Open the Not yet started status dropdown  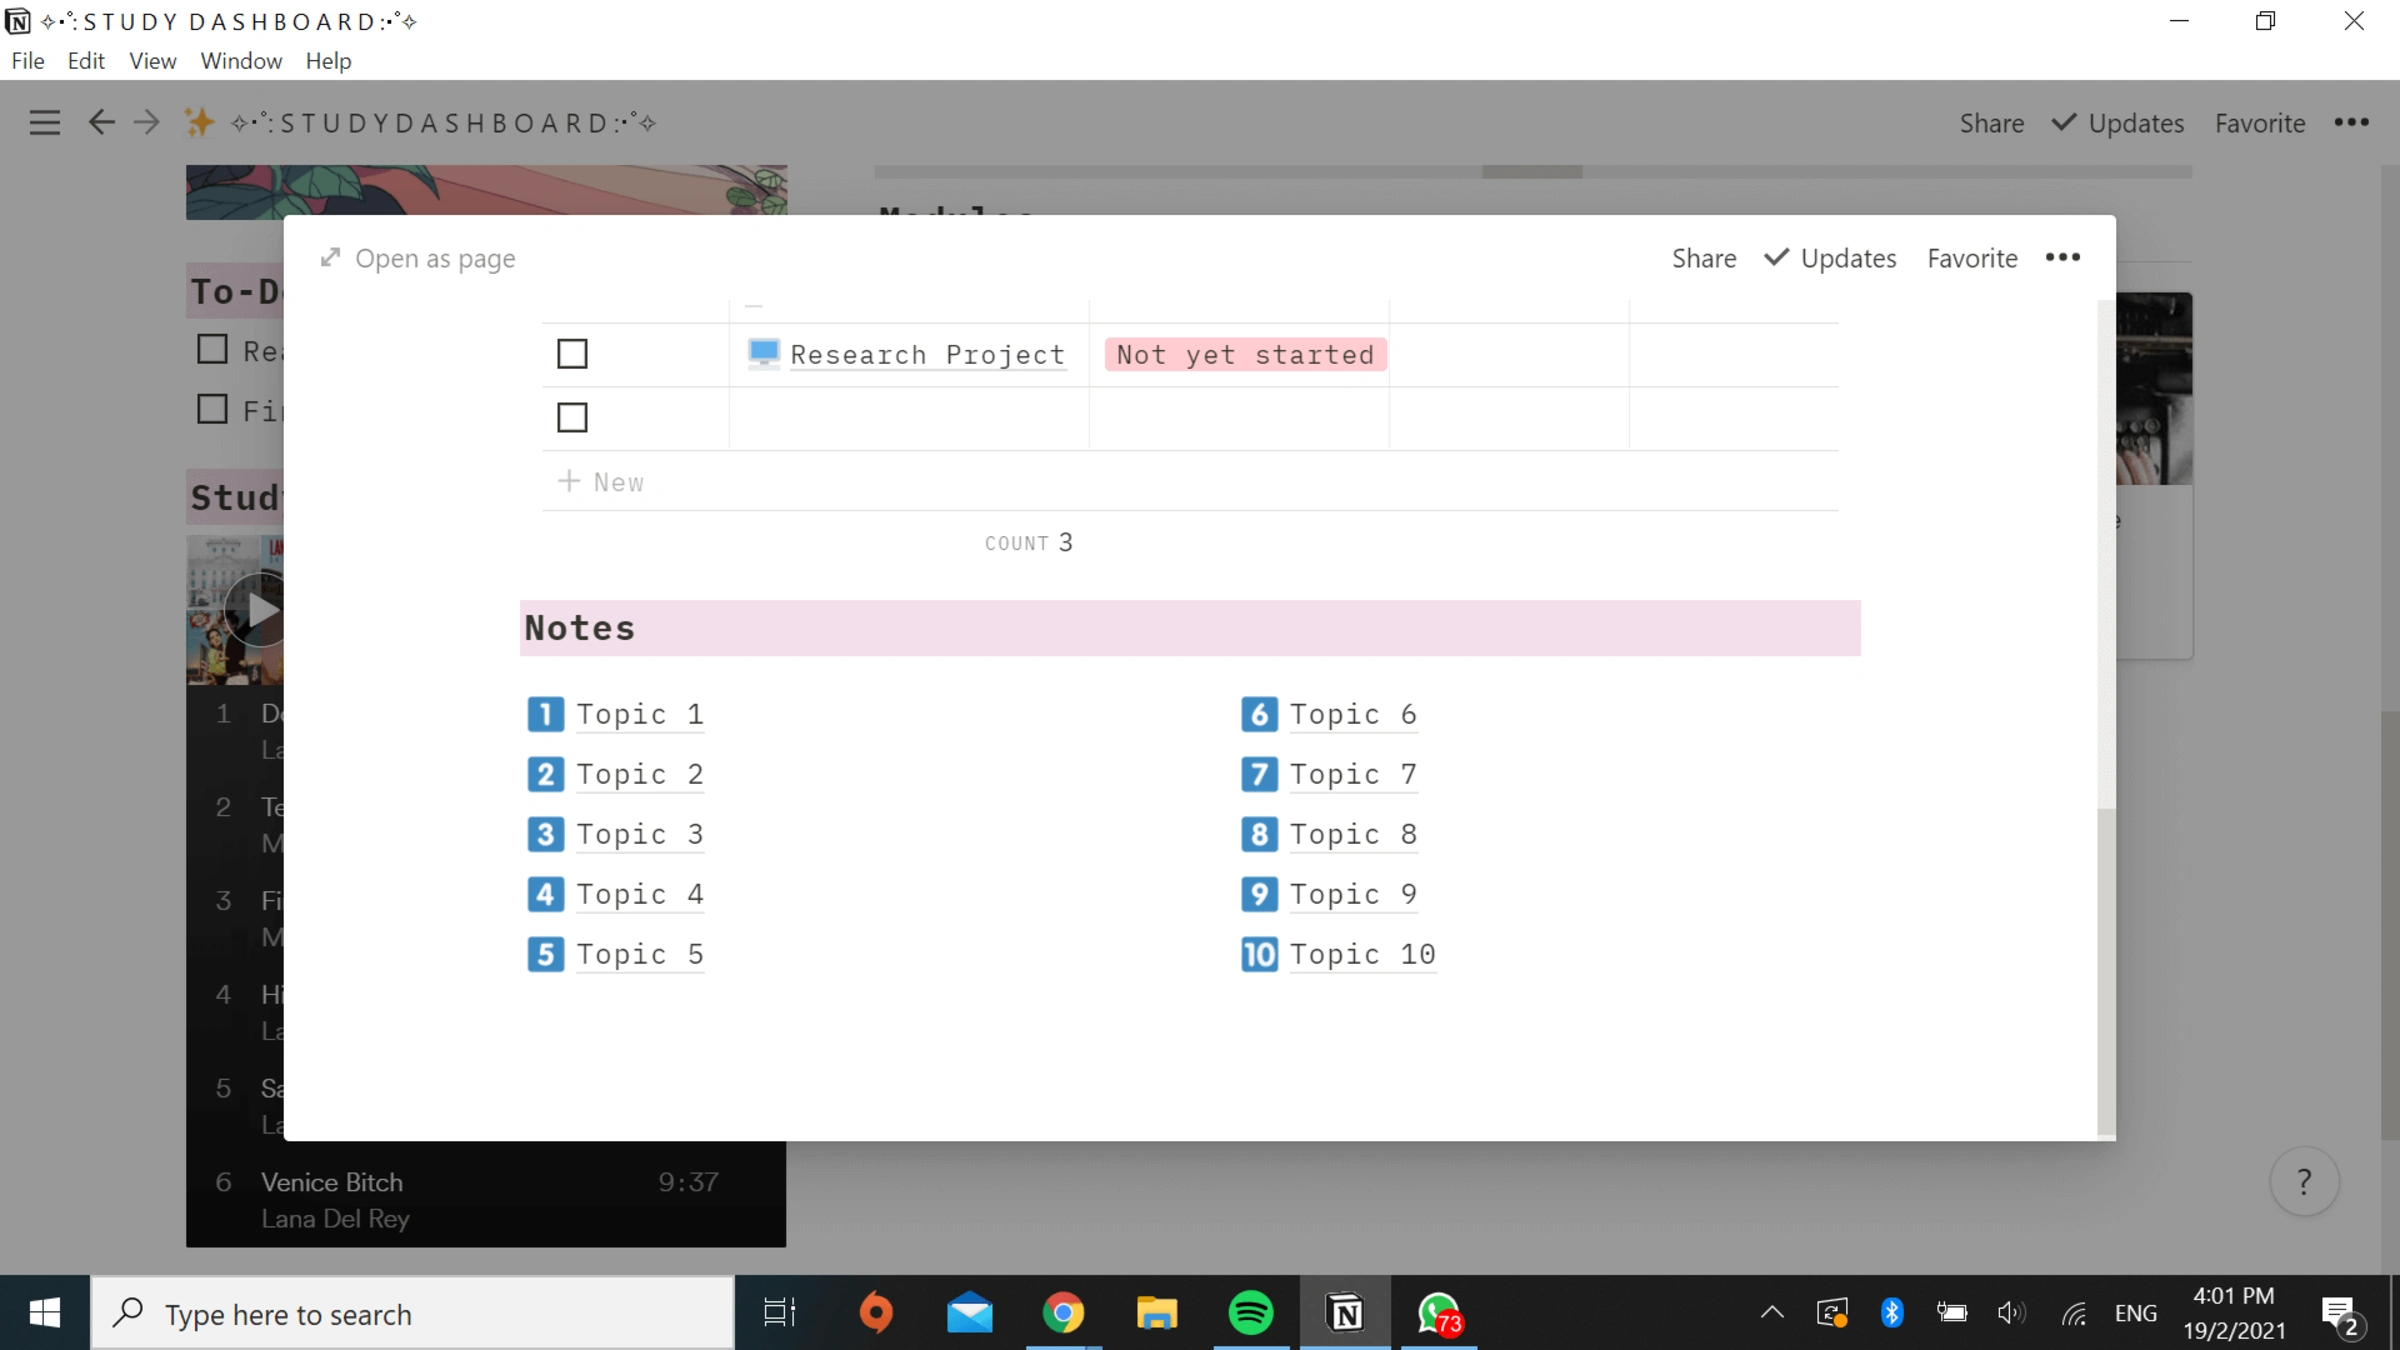tap(1245, 355)
